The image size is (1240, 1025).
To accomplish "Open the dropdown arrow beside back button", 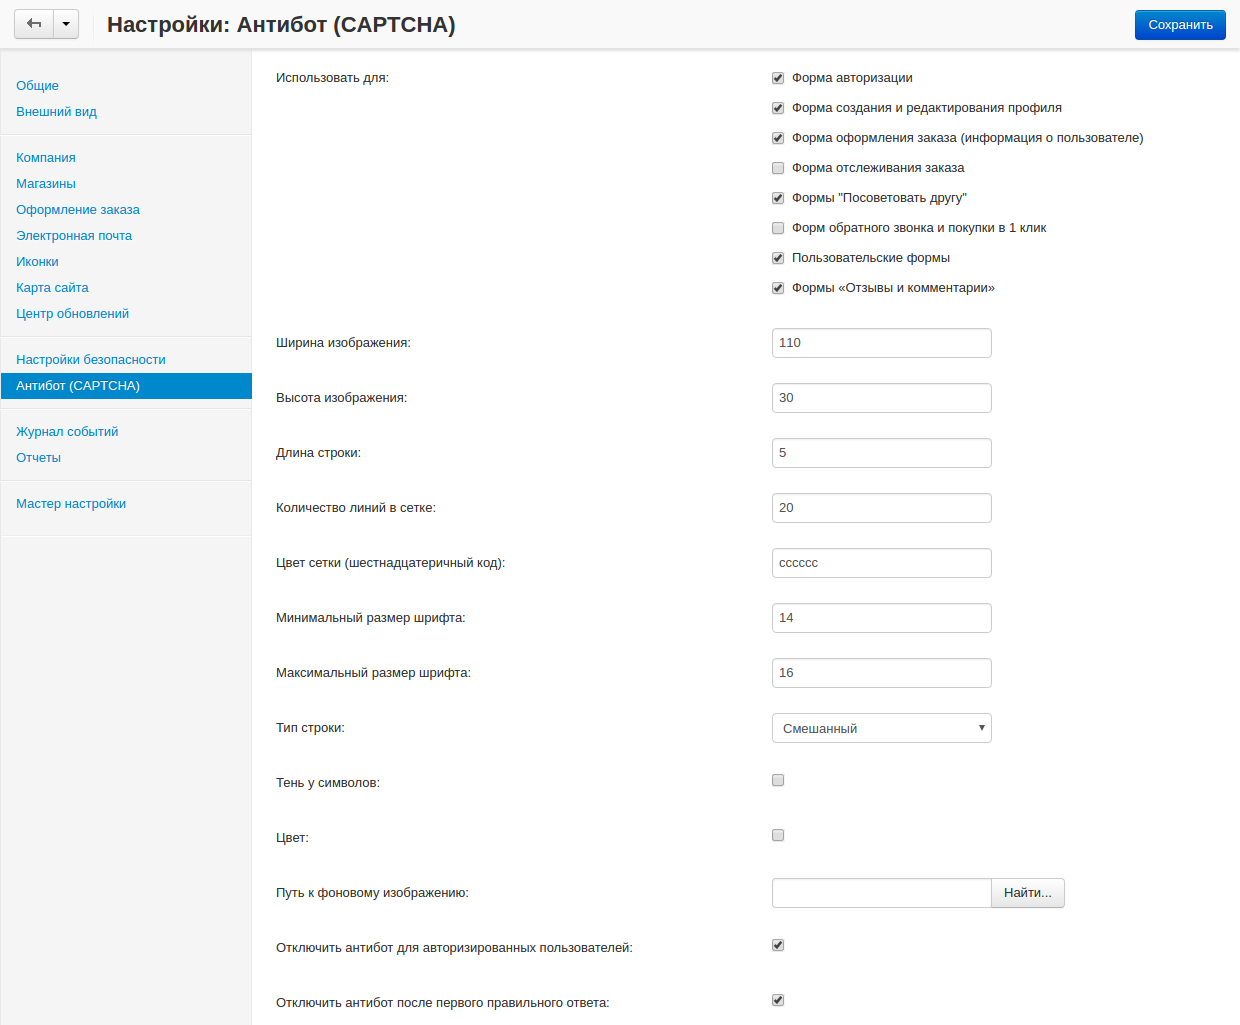I will pos(66,24).
